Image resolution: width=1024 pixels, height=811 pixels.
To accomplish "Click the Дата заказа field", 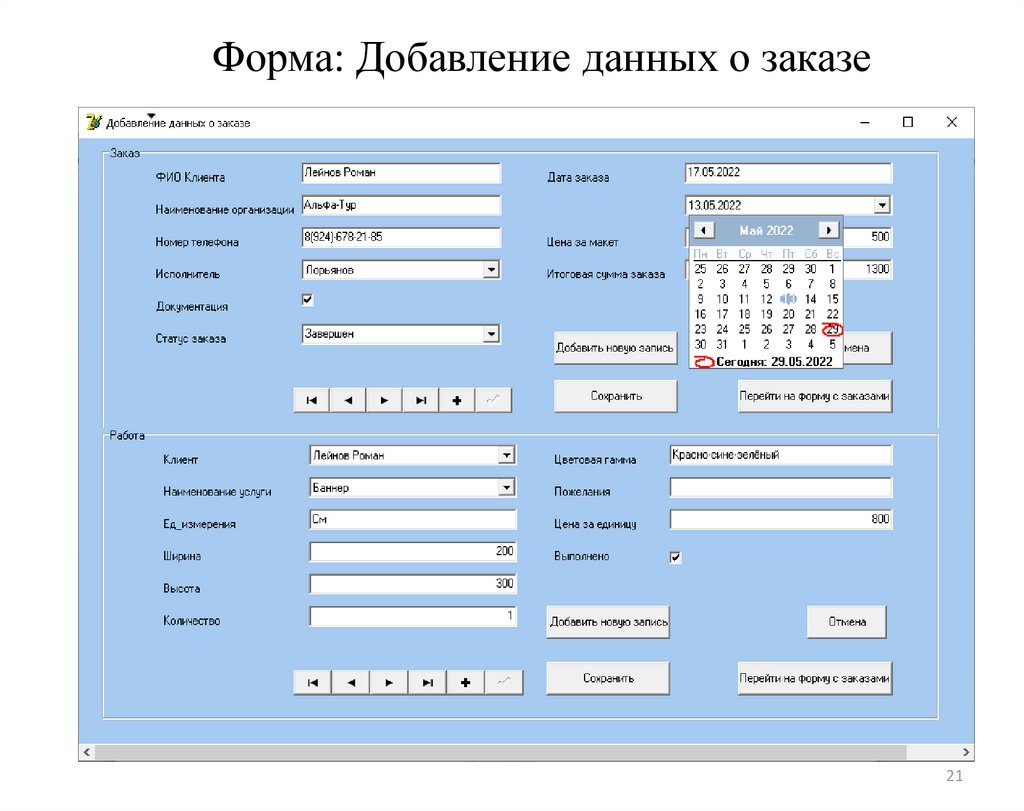I will tap(788, 173).
